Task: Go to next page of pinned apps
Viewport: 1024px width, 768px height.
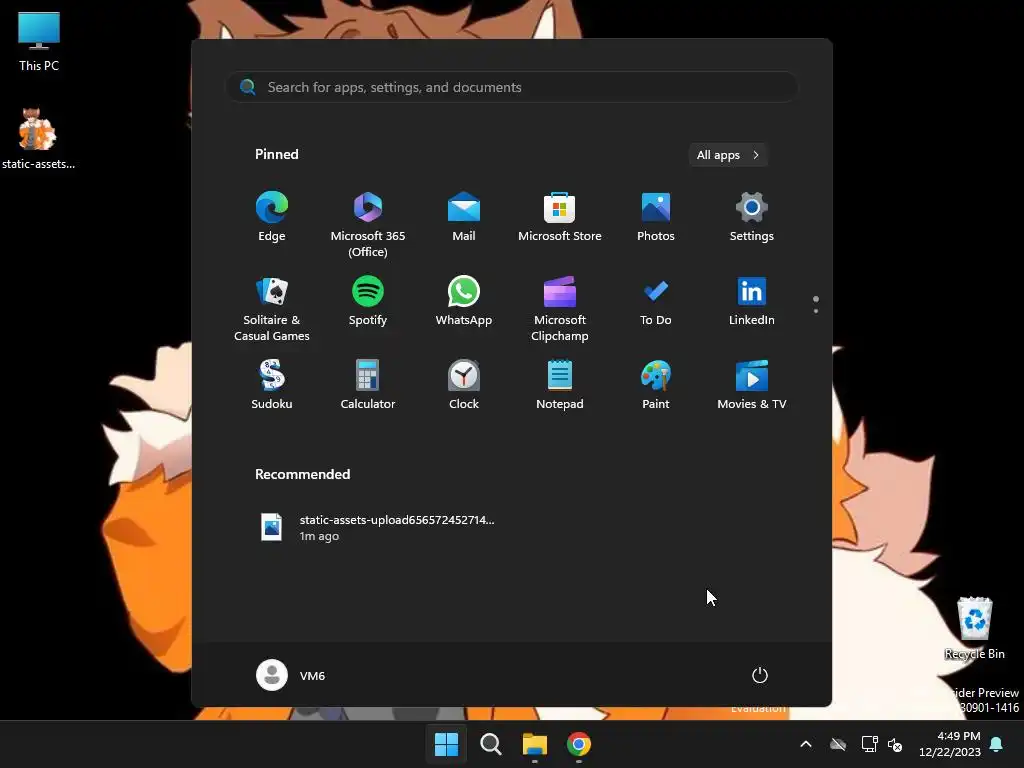Action: (816, 311)
